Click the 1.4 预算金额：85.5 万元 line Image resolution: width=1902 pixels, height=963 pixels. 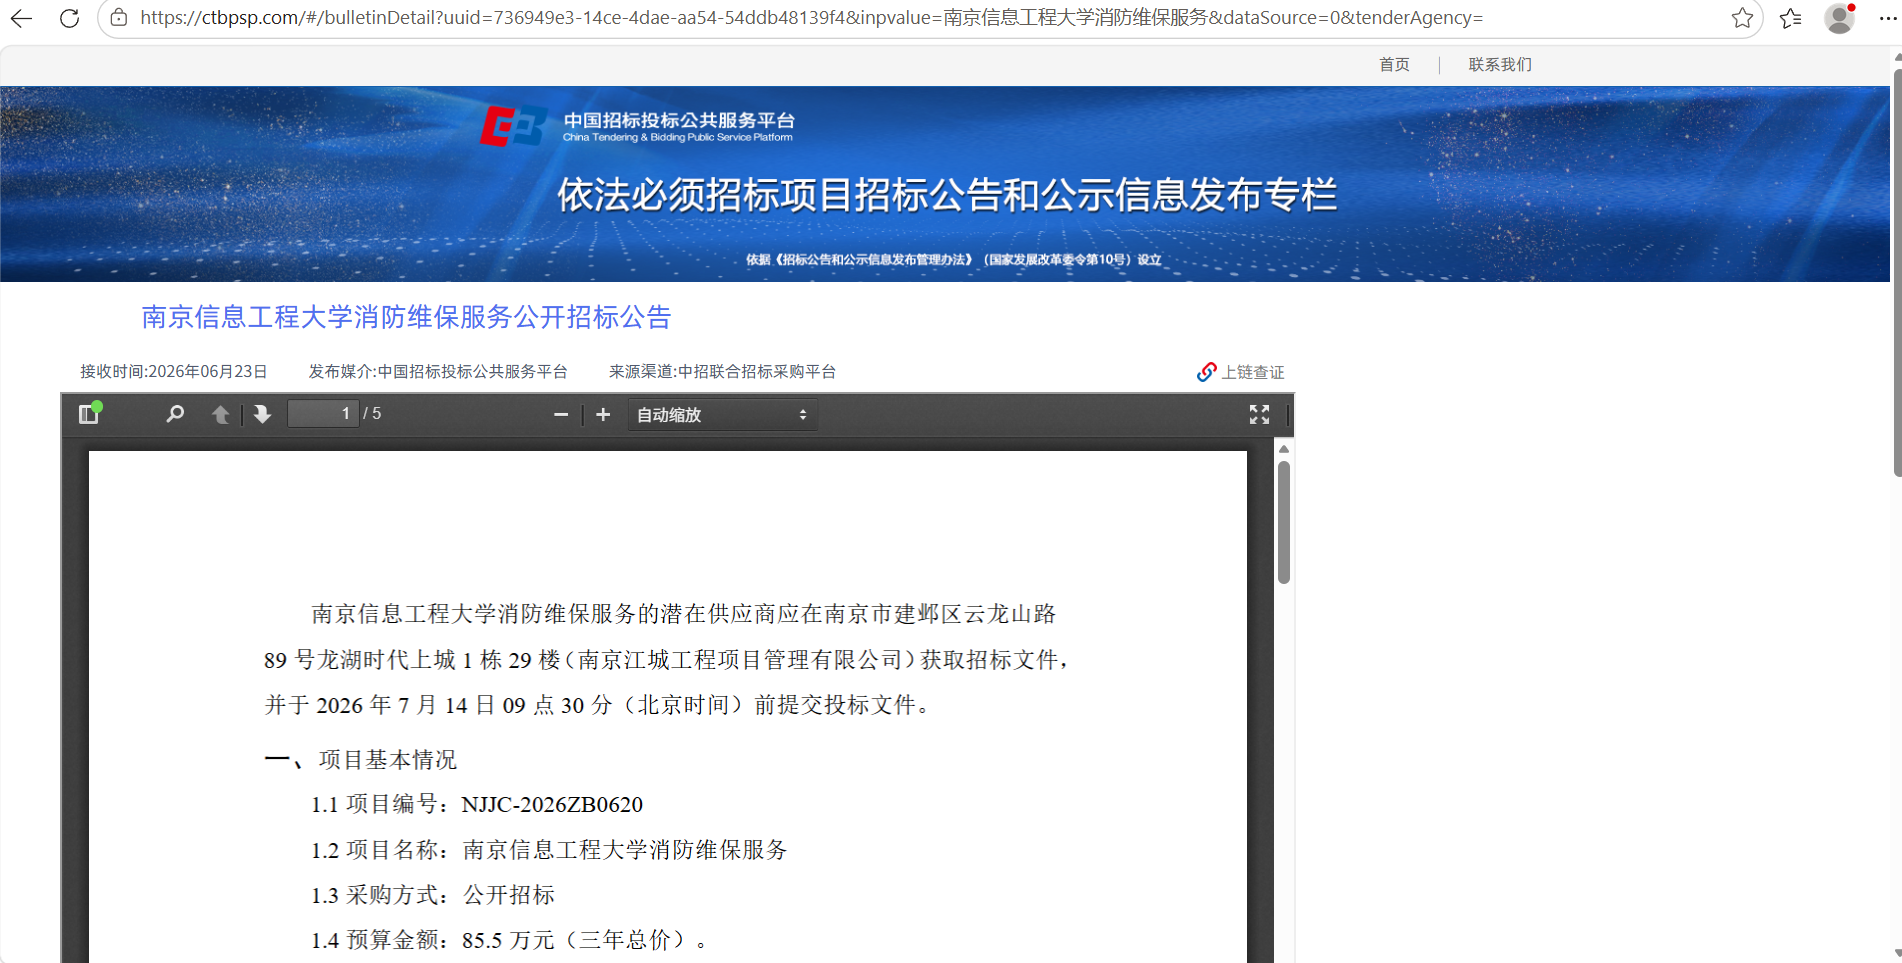point(510,940)
